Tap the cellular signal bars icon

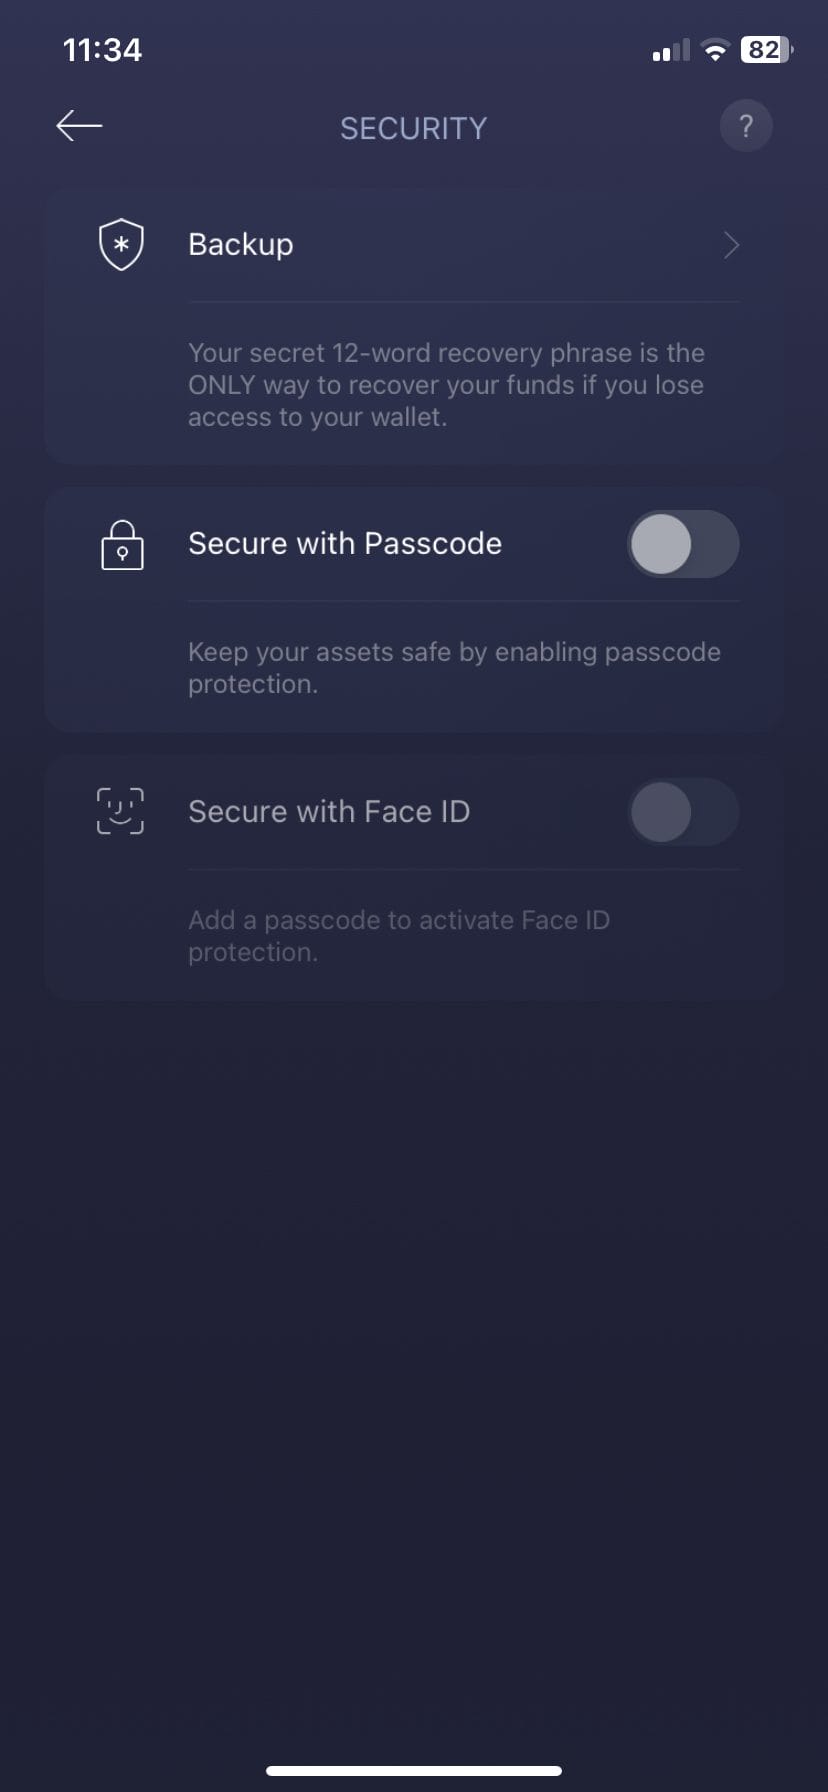[x=670, y=51]
